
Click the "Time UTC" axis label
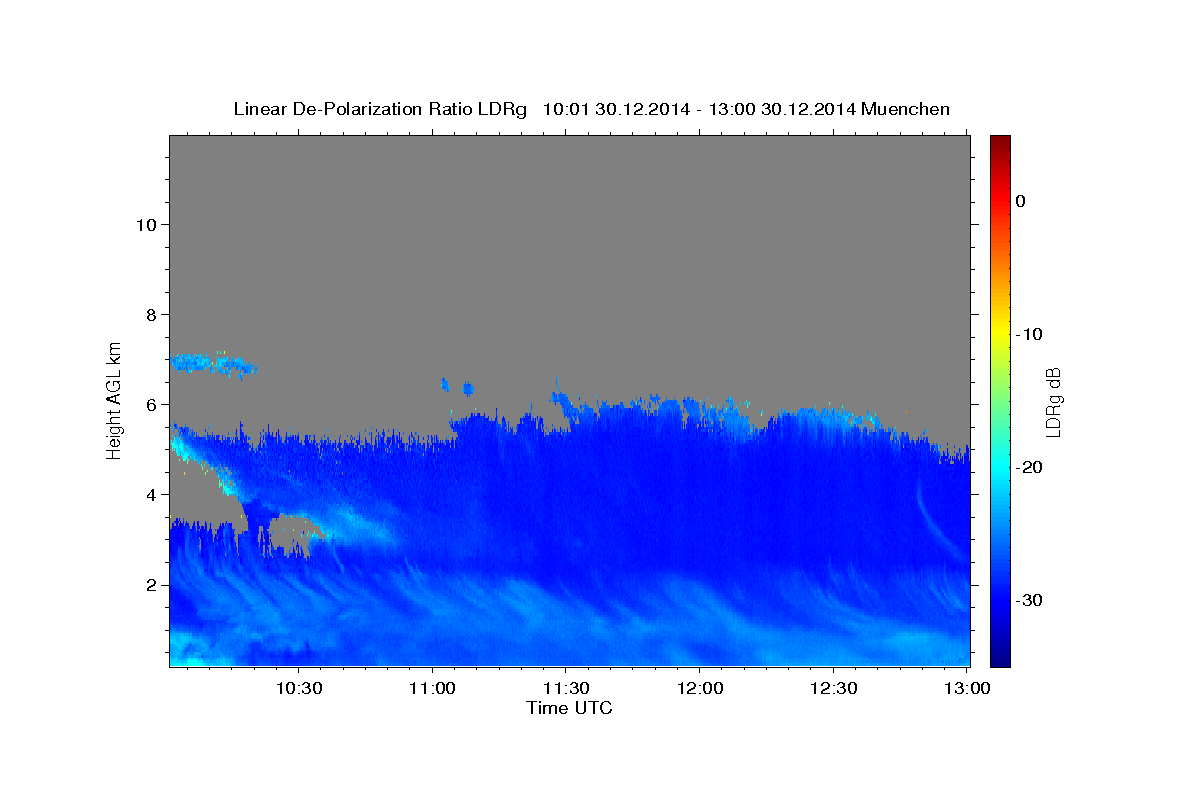click(569, 708)
